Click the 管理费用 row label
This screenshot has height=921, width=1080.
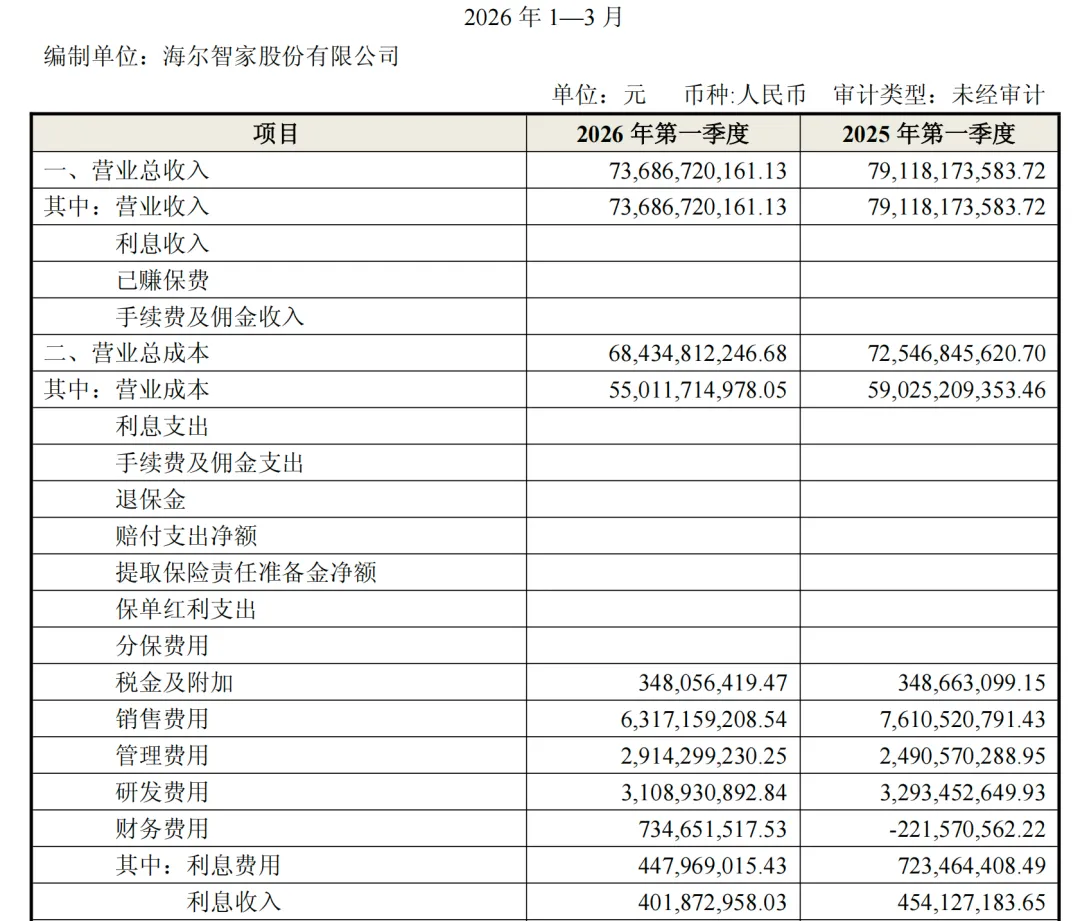[163, 756]
